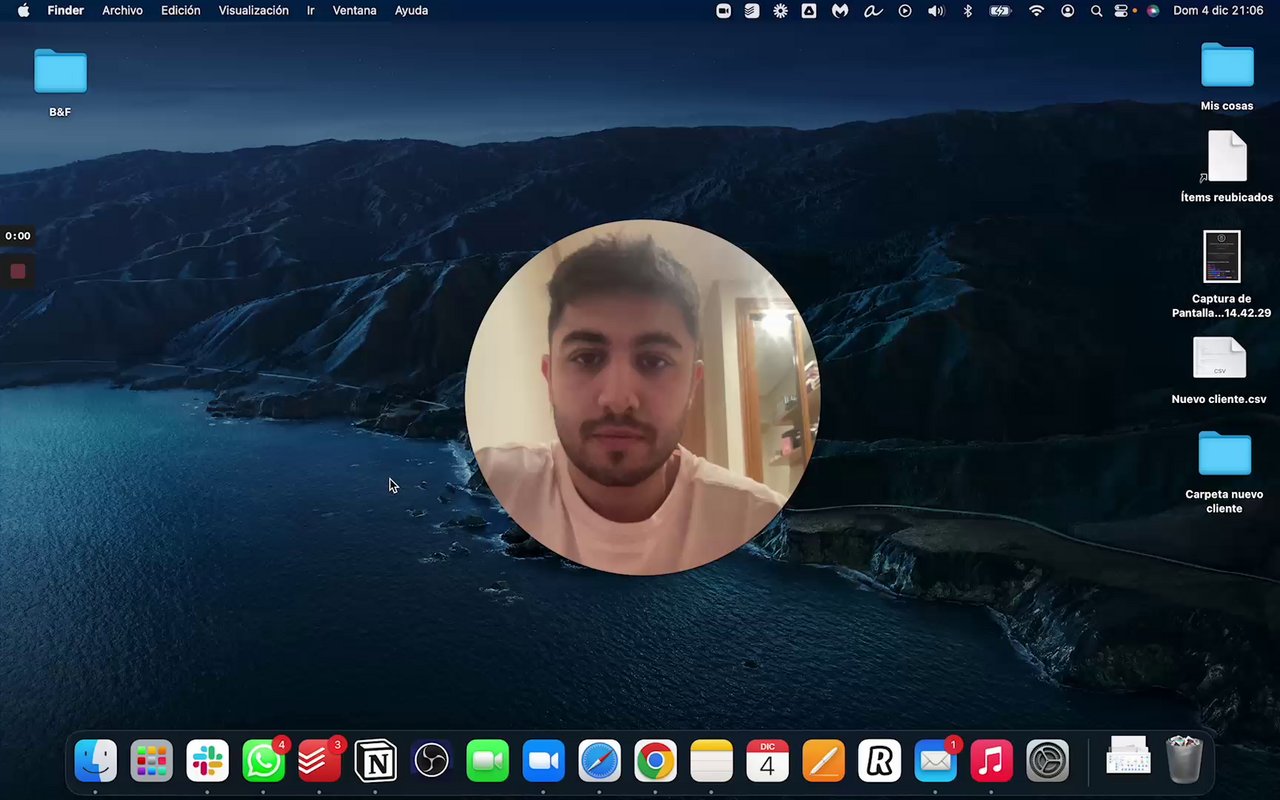Viewport: 1280px width, 800px height.
Task: Select the Carpeta nuevo cliente folder
Action: [1224, 472]
